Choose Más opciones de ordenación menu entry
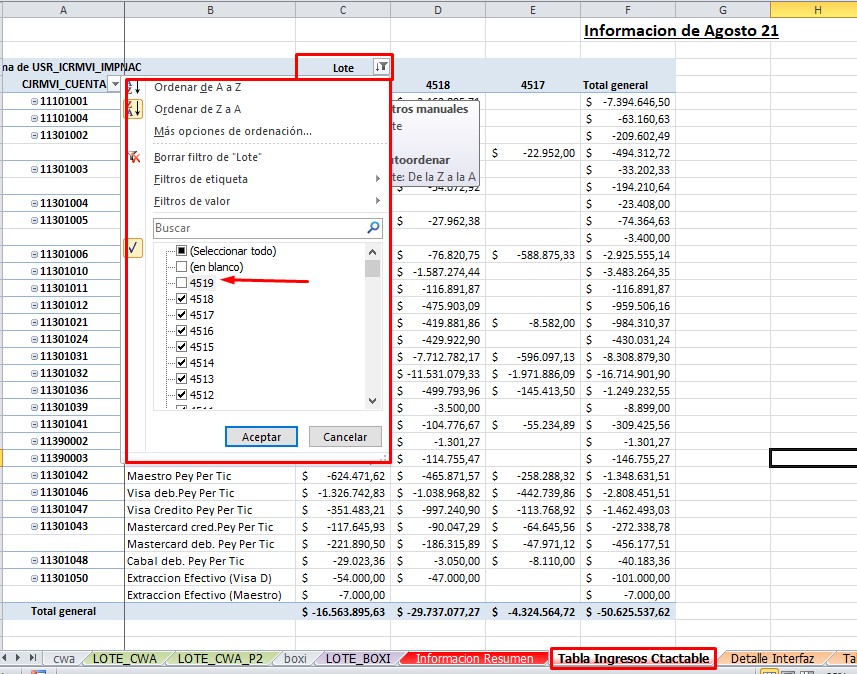 [233, 131]
